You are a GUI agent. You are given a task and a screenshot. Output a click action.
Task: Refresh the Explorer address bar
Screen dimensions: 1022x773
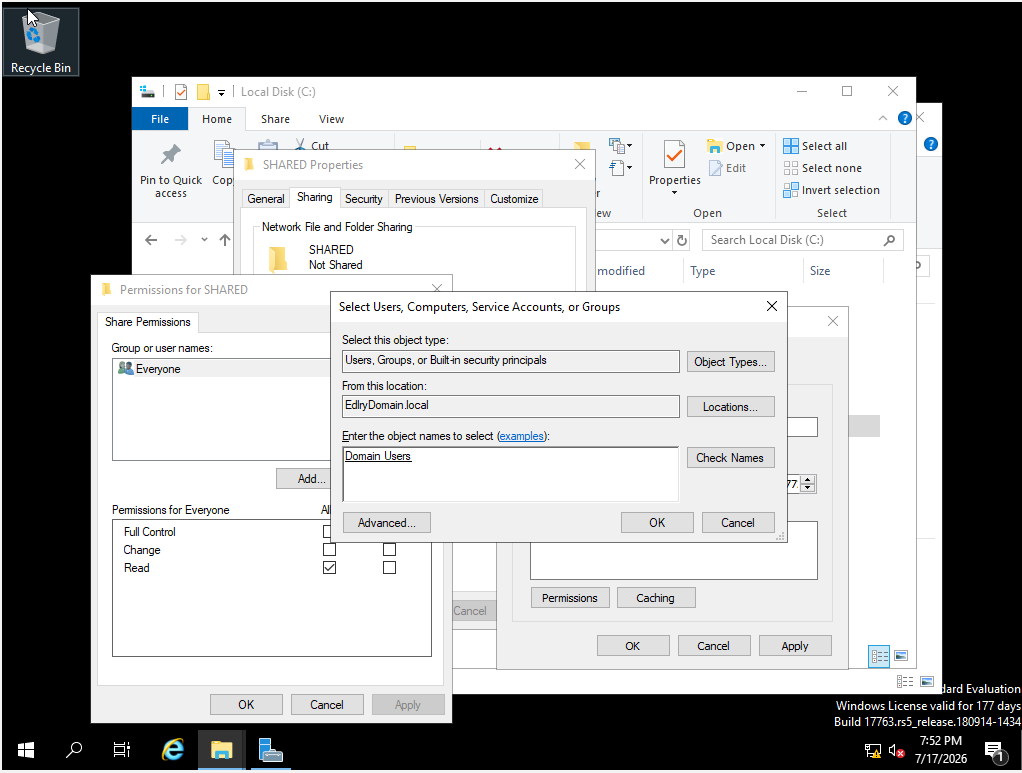coord(682,240)
